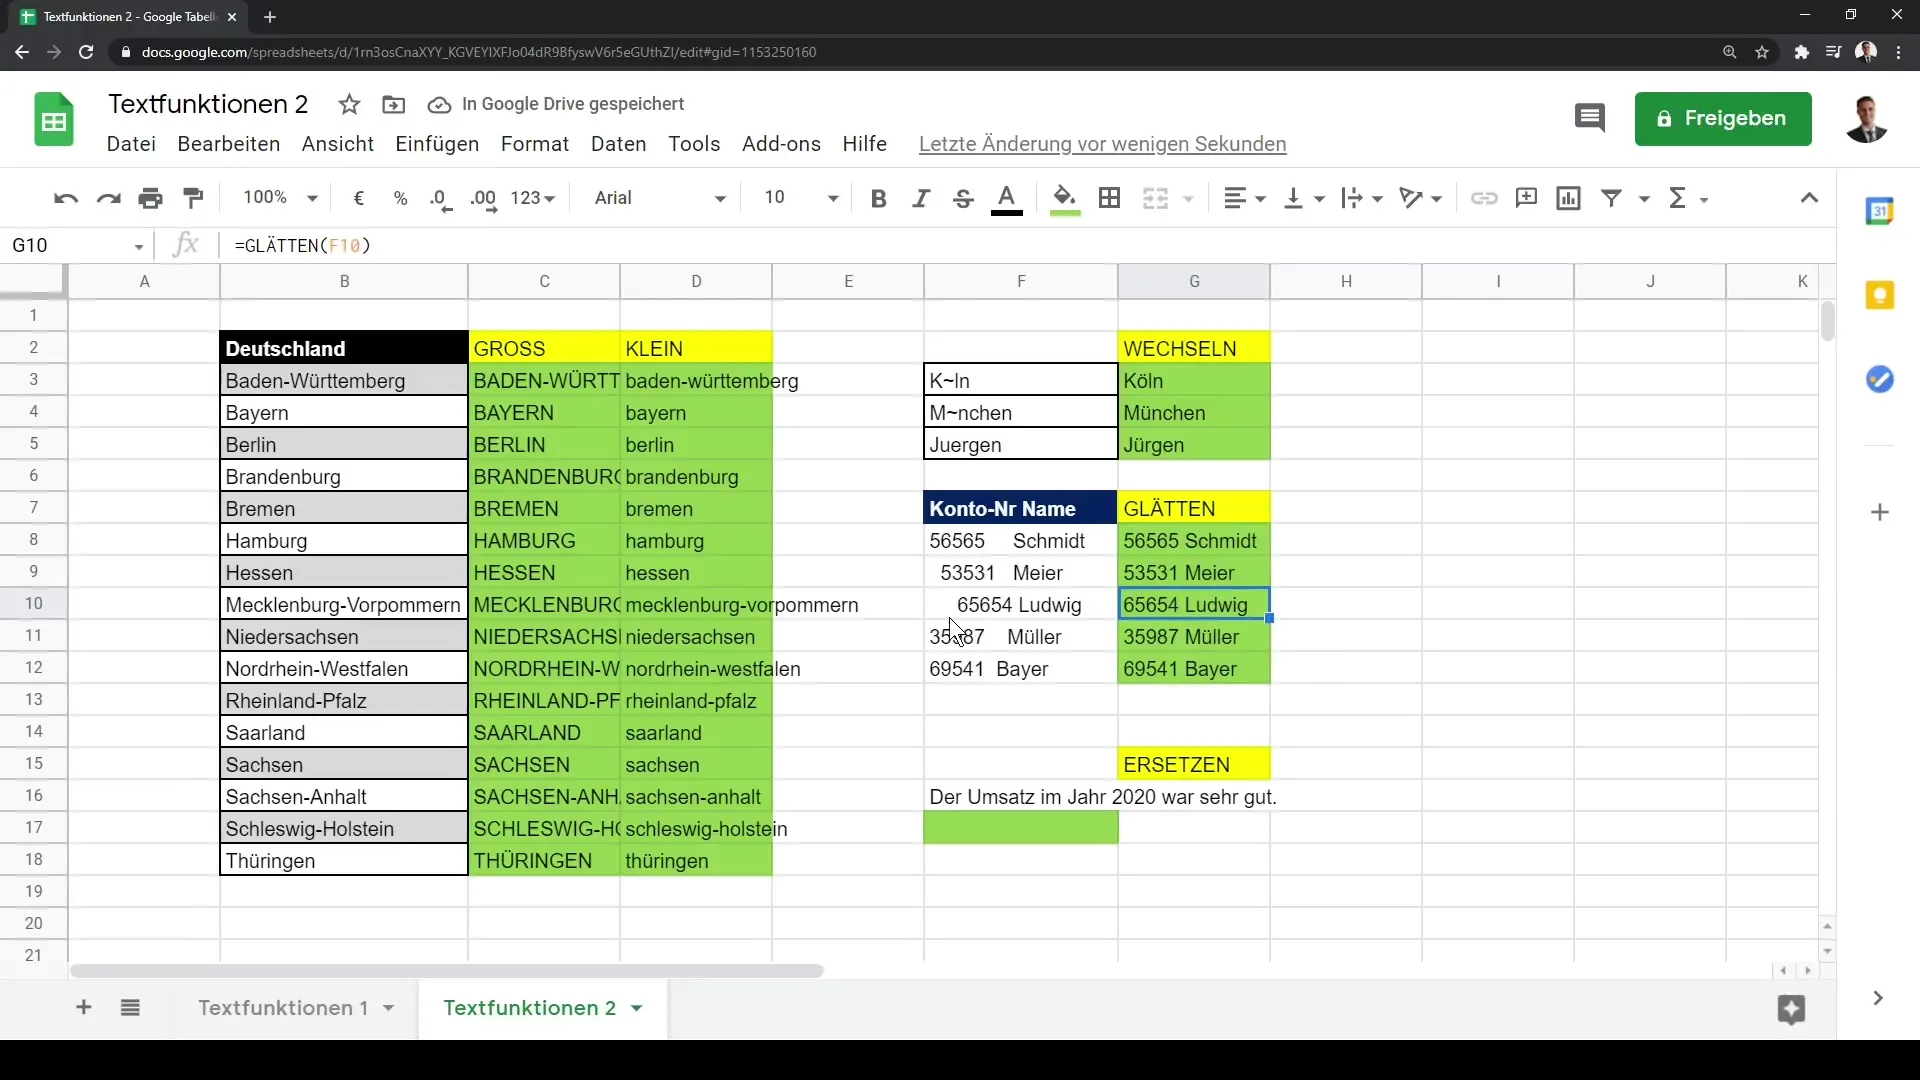Increase decimal places
The height and width of the screenshot is (1080, 1920).
point(484,198)
